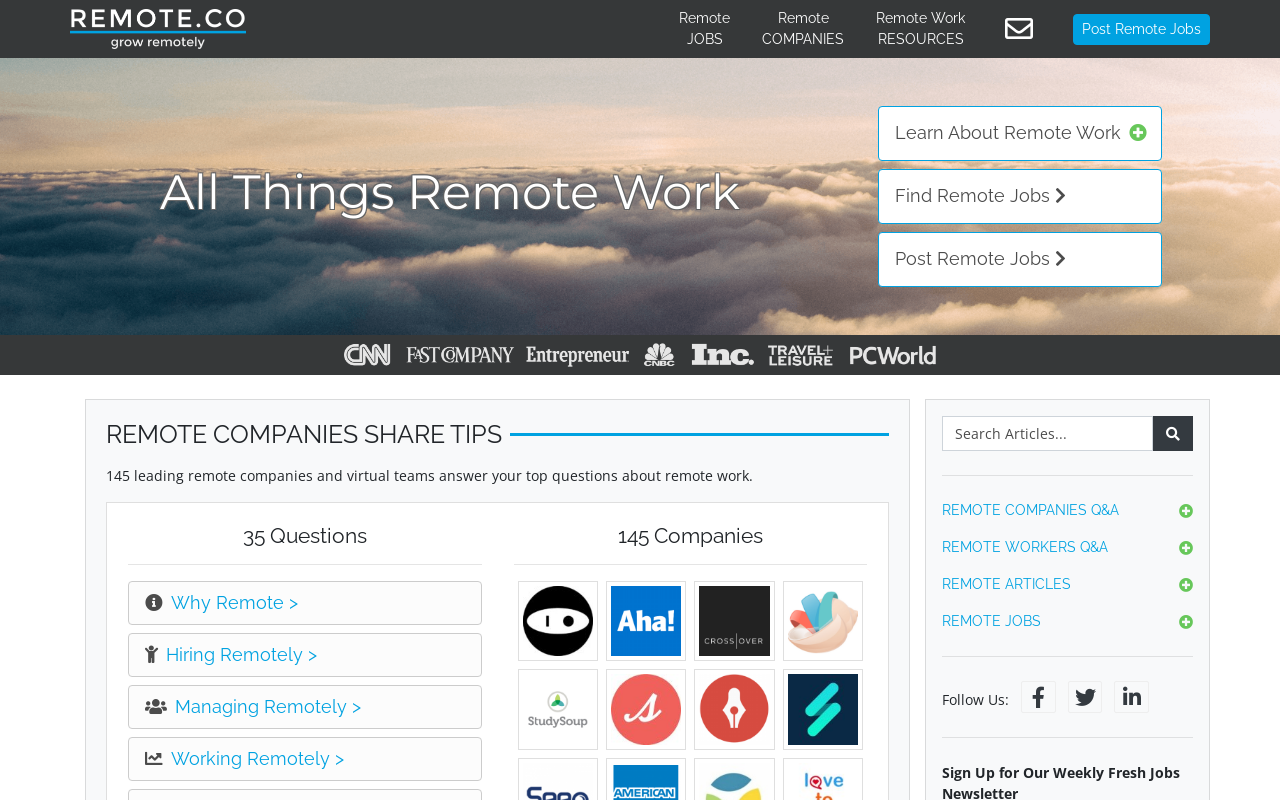Open the ninja-face company logo
The width and height of the screenshot is (1280, 800).
(x=558, y=621)
